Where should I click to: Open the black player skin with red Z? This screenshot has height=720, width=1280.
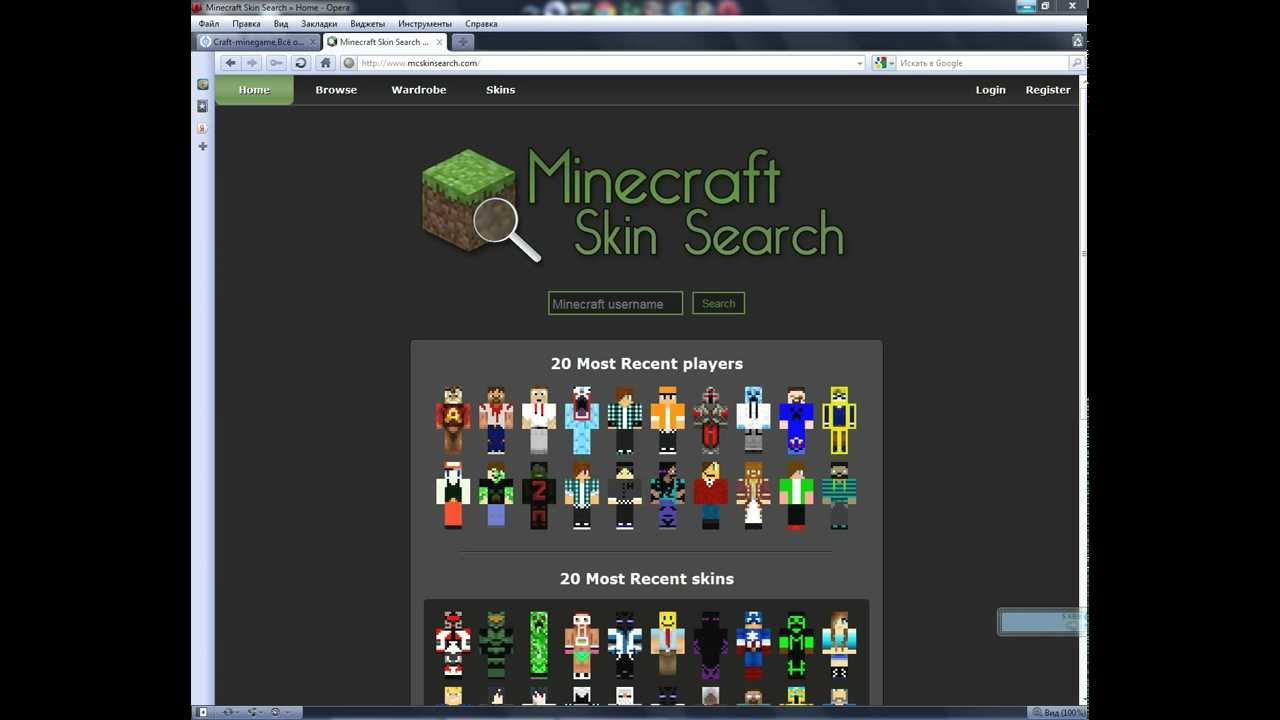539,495
